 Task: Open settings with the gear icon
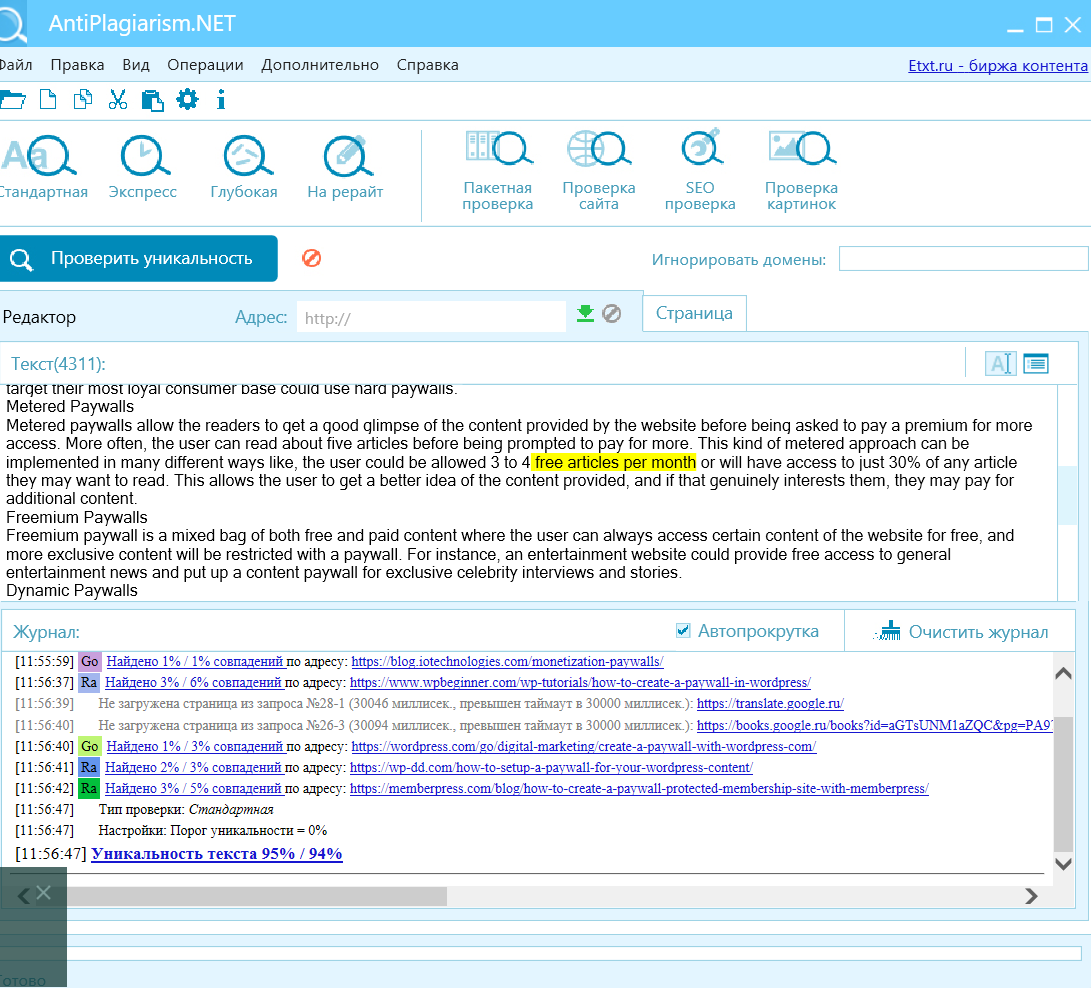tap(187, 99)
